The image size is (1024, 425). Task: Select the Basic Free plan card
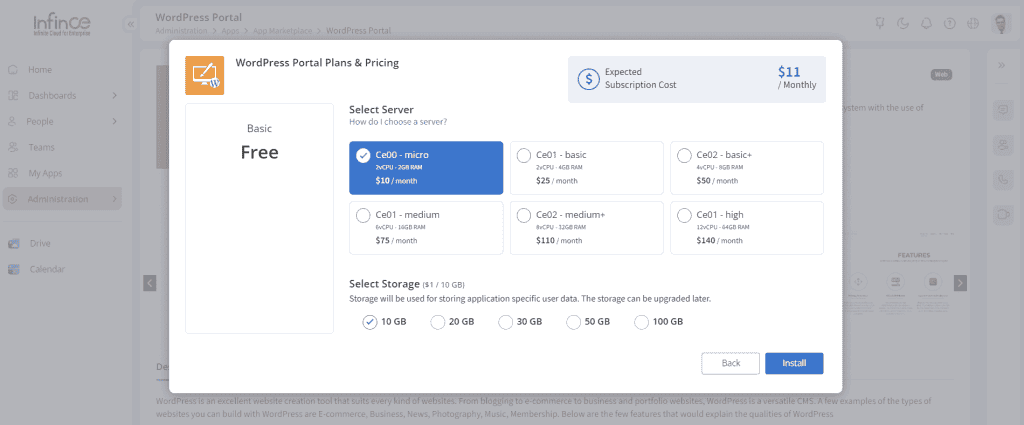259,218
